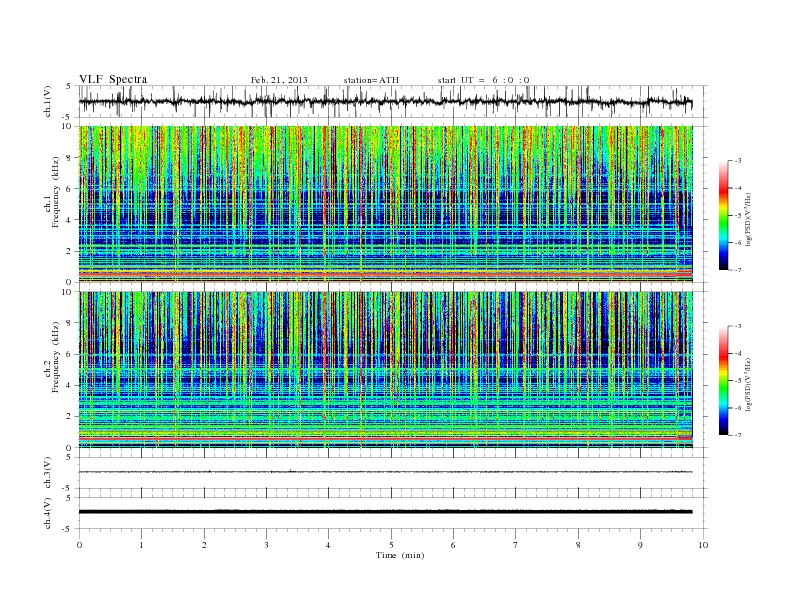Click the "Time (min)" axis label

(x=400, y=555)
